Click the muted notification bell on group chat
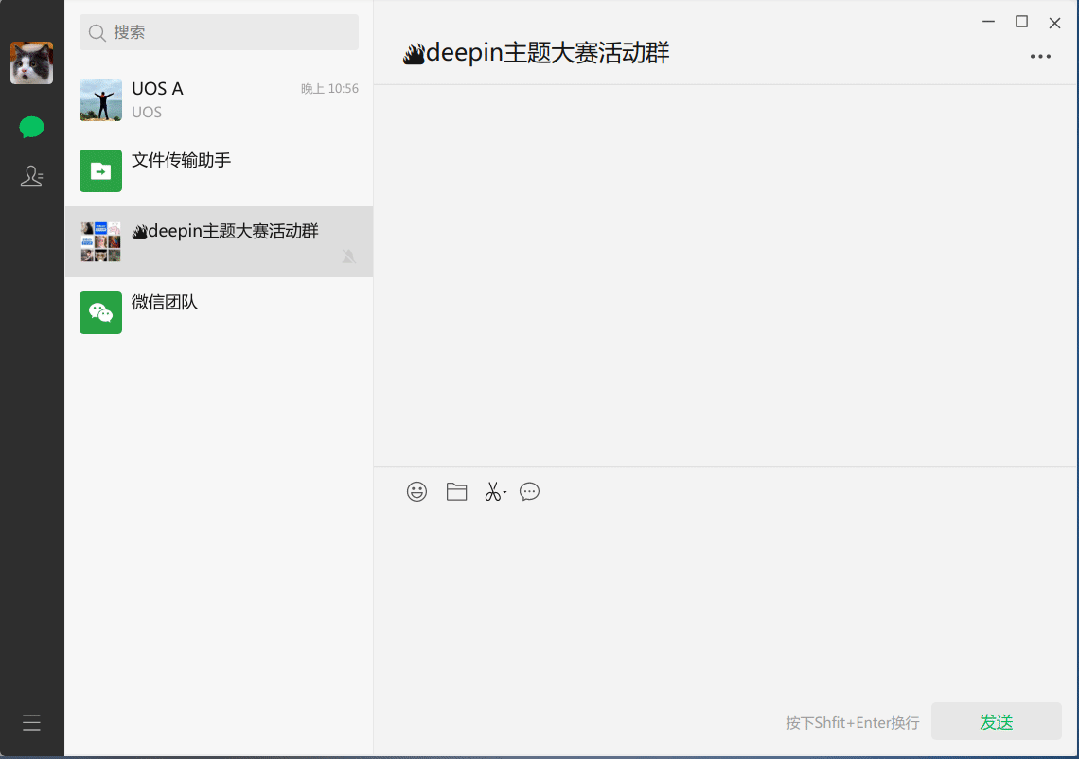 pos(348,257)
